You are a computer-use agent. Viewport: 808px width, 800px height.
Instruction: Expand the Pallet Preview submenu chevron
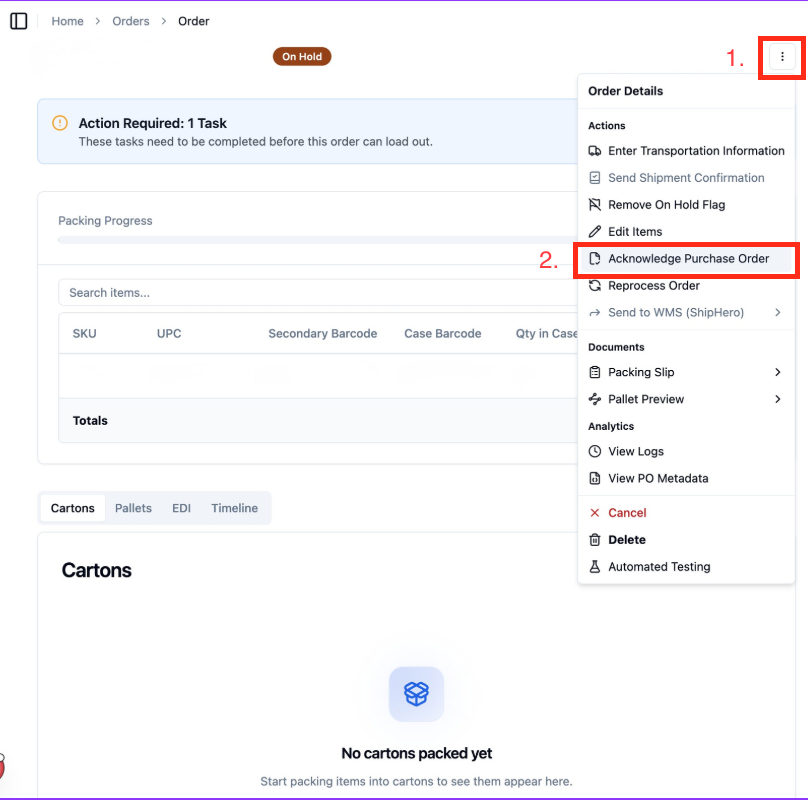(x=778, y=399)
